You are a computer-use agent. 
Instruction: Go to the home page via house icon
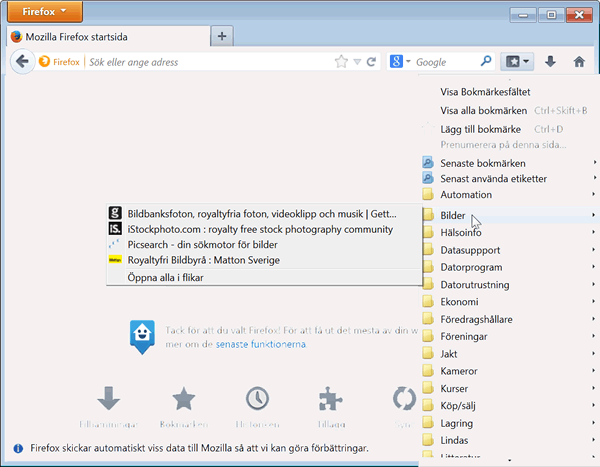[x=579, y=61]
